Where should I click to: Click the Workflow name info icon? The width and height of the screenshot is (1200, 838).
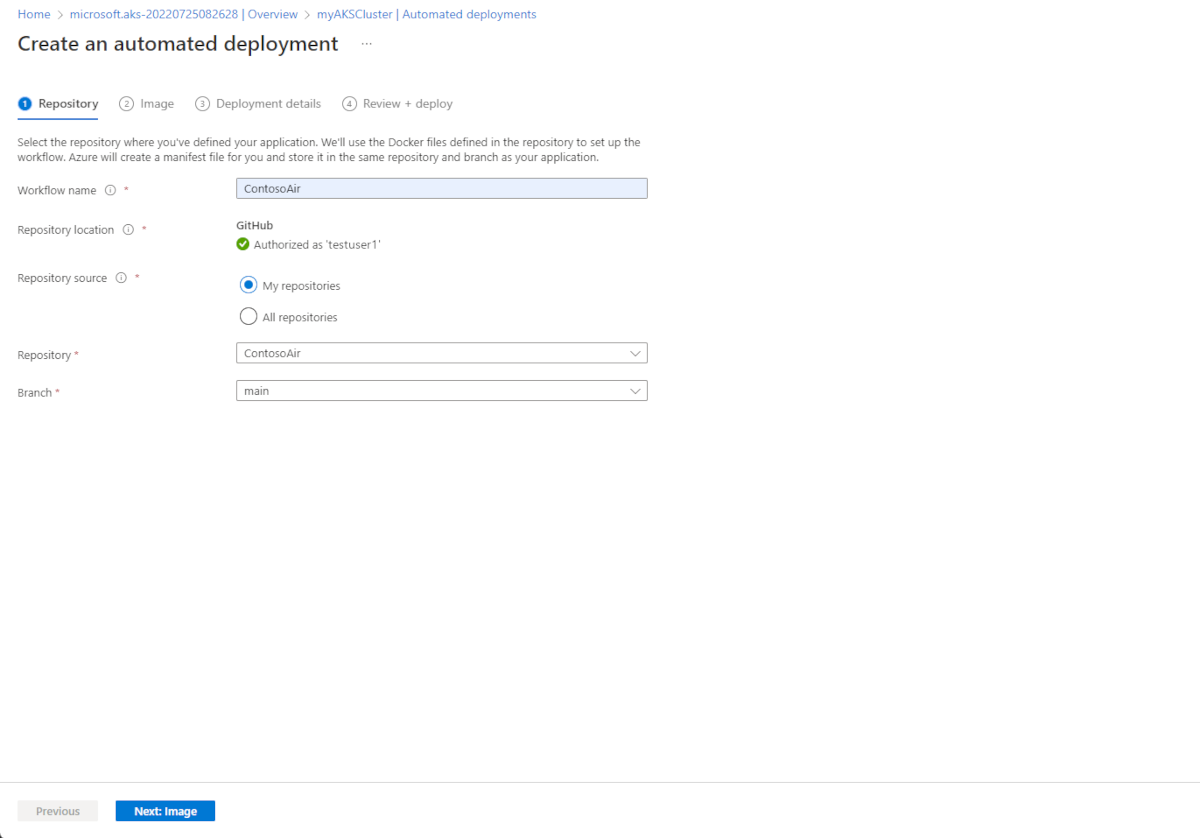(110, 190)
